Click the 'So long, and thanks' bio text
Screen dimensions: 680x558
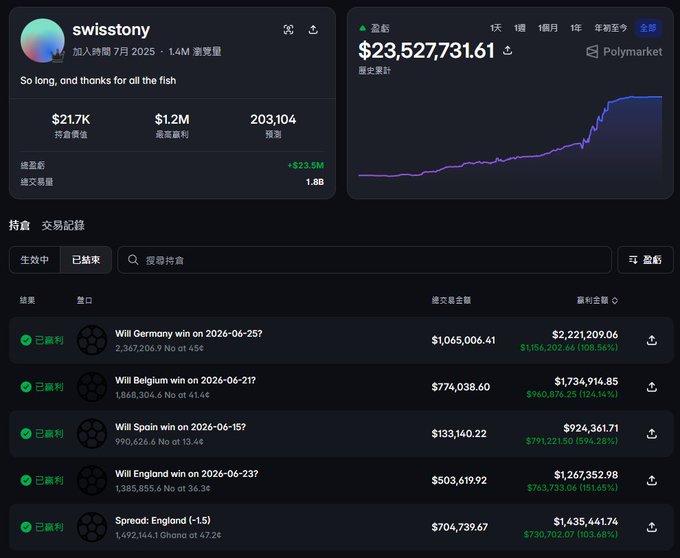click(98, 81)
